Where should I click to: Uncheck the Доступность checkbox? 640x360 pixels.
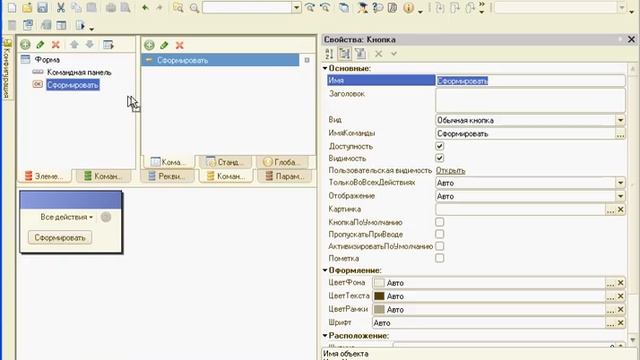[x=440, y=146]
